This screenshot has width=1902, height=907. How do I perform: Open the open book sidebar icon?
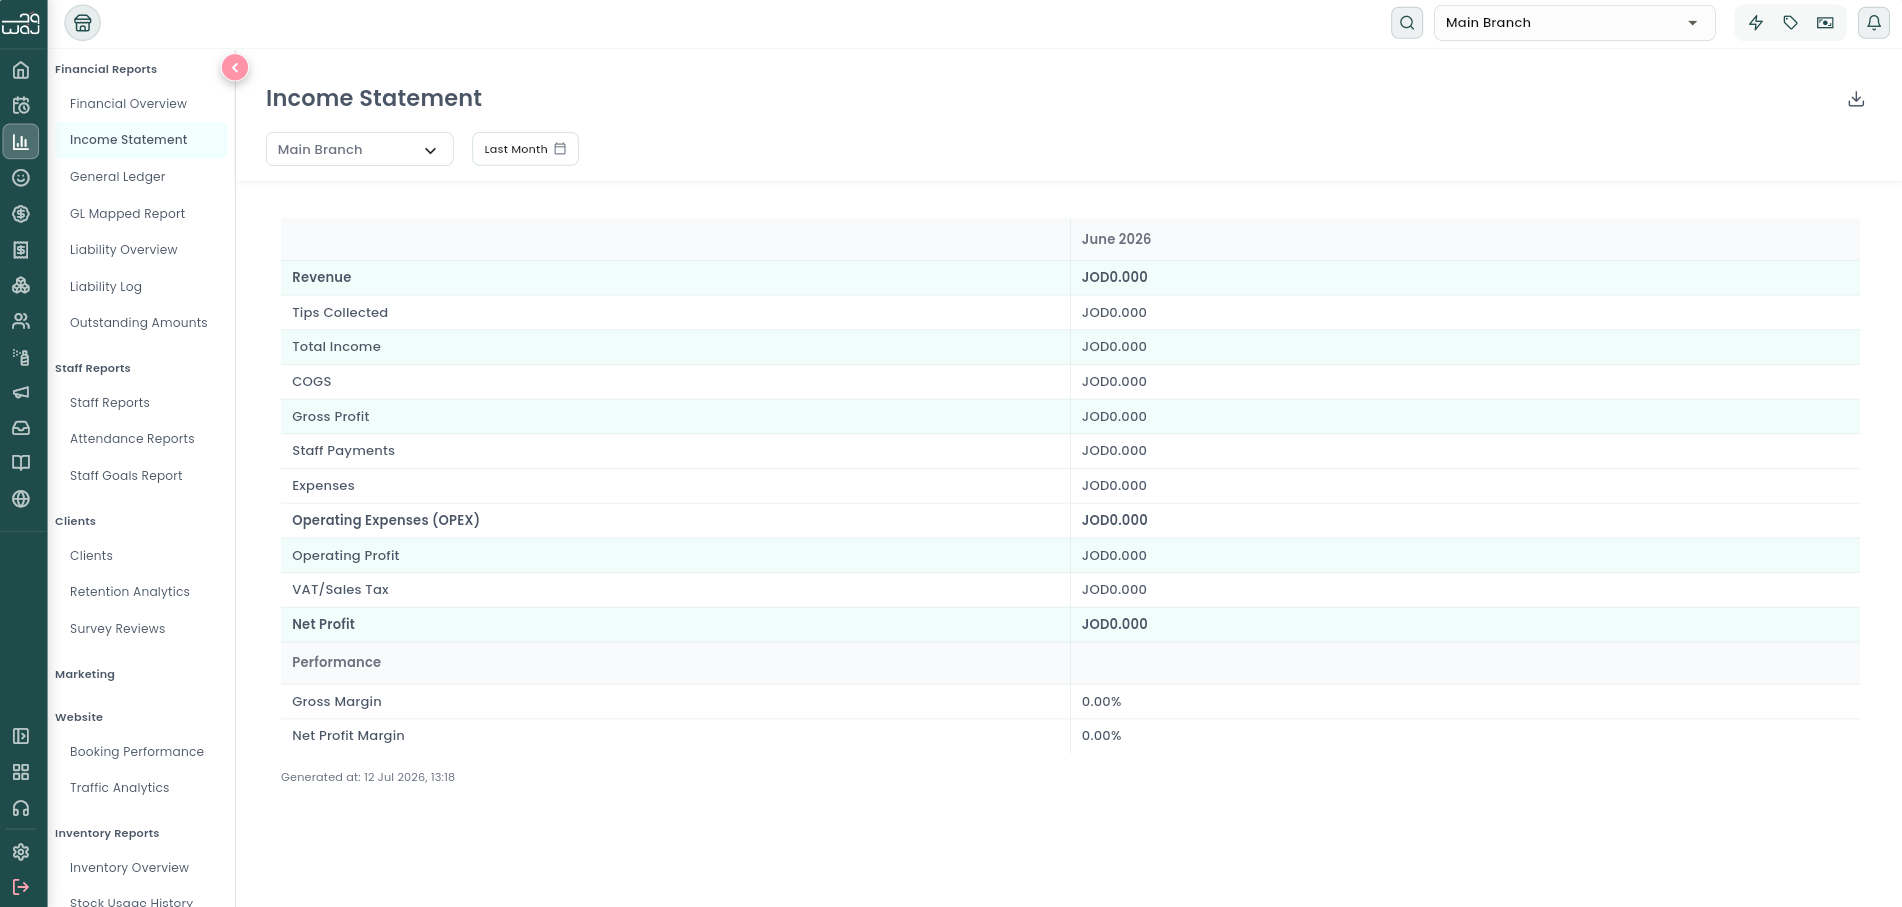coord(21,463)
